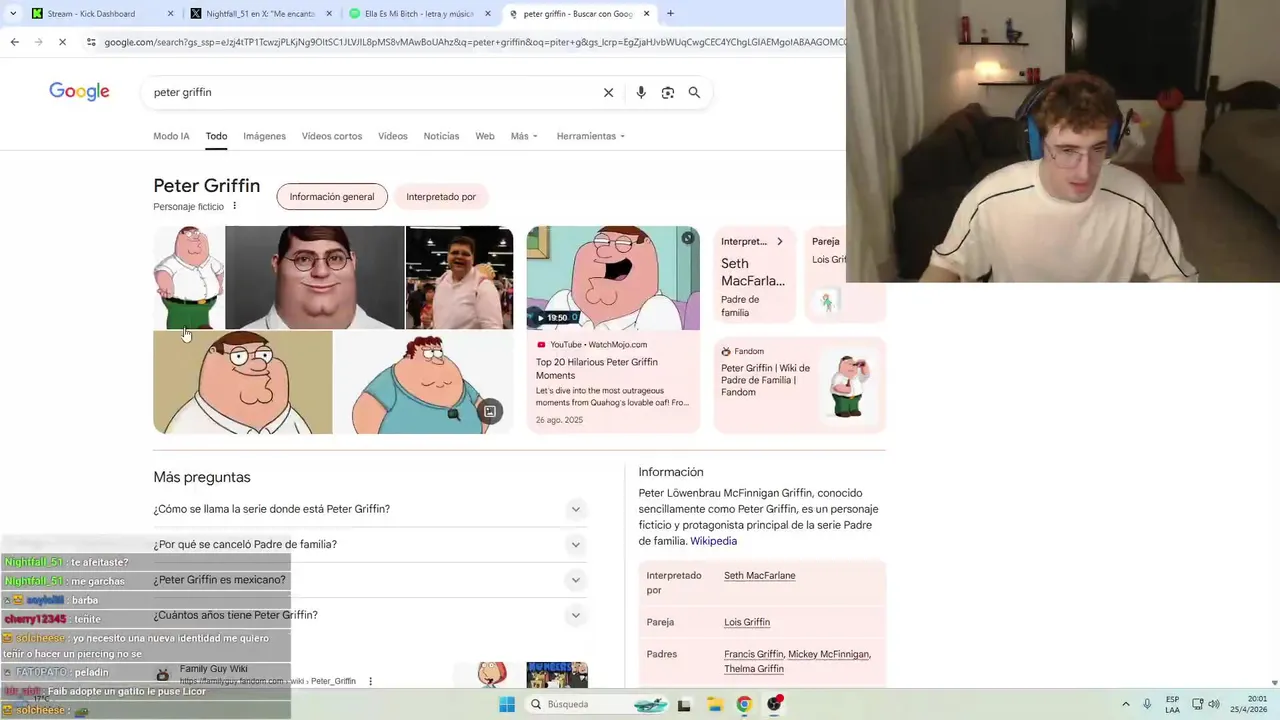Open the three-dot menu beside Personaje ficticio
This screenshot has height=720, width=1280.
(x=235, y=206)
